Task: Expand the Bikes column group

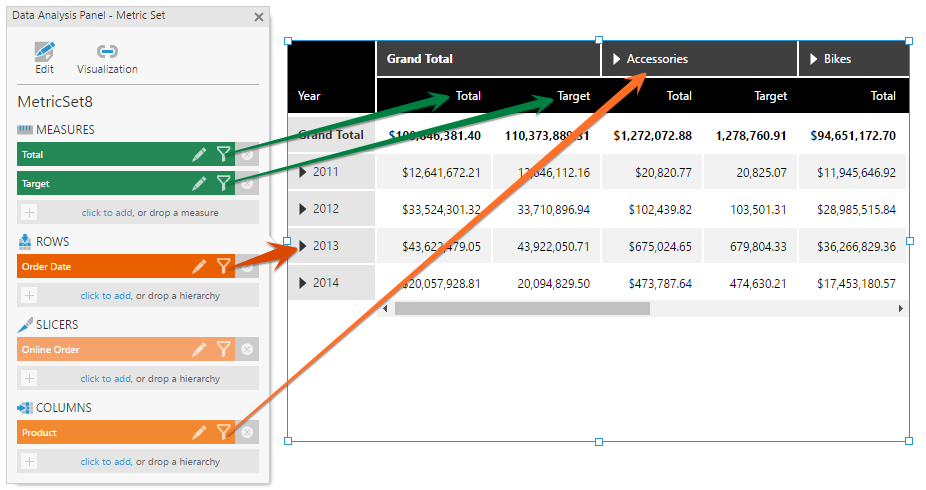Action: [x=813, y=59]
